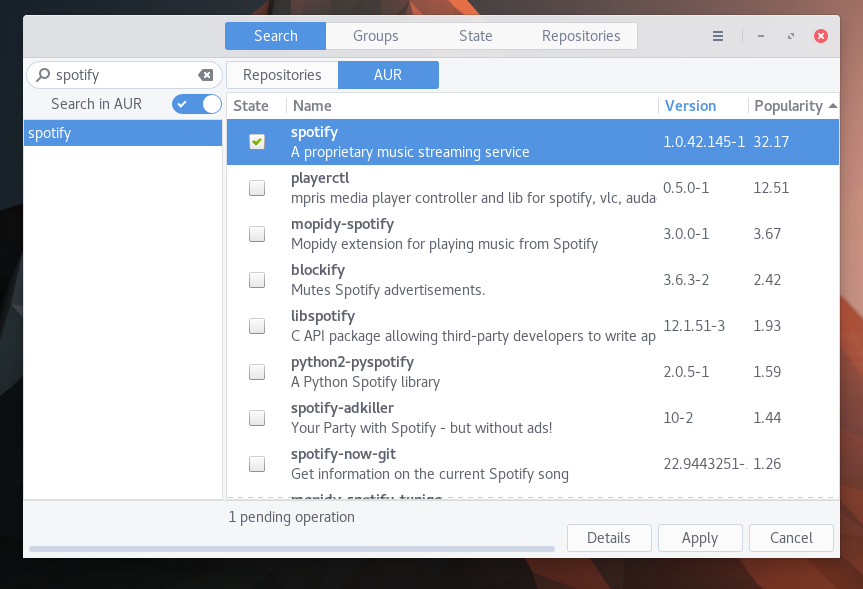Select the blockify package name
Viewport: 863px width, 589px height.
click(x=318, y=270)
